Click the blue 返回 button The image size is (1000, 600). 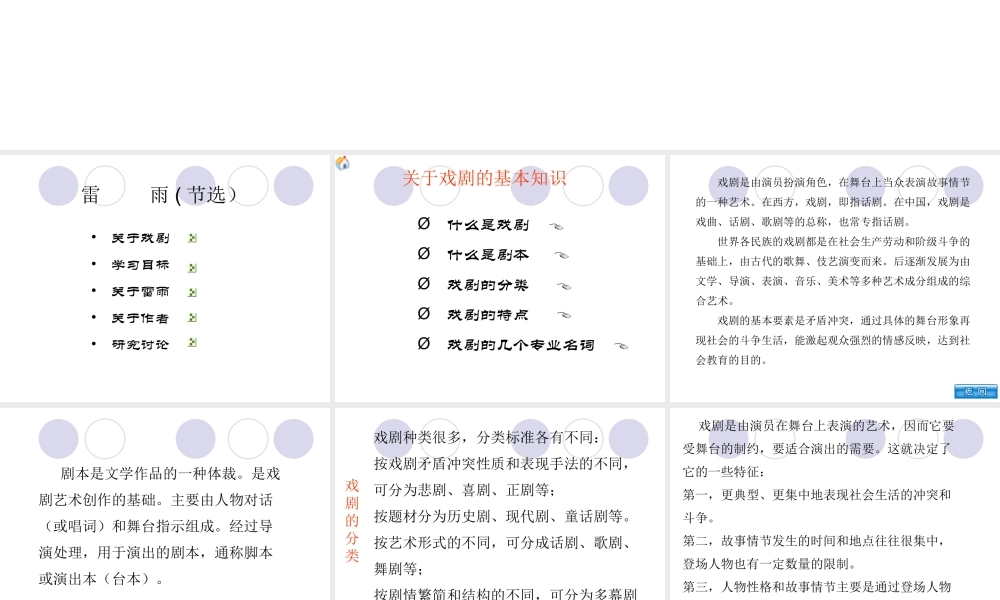pyautogui.click(x=975, y=391)
